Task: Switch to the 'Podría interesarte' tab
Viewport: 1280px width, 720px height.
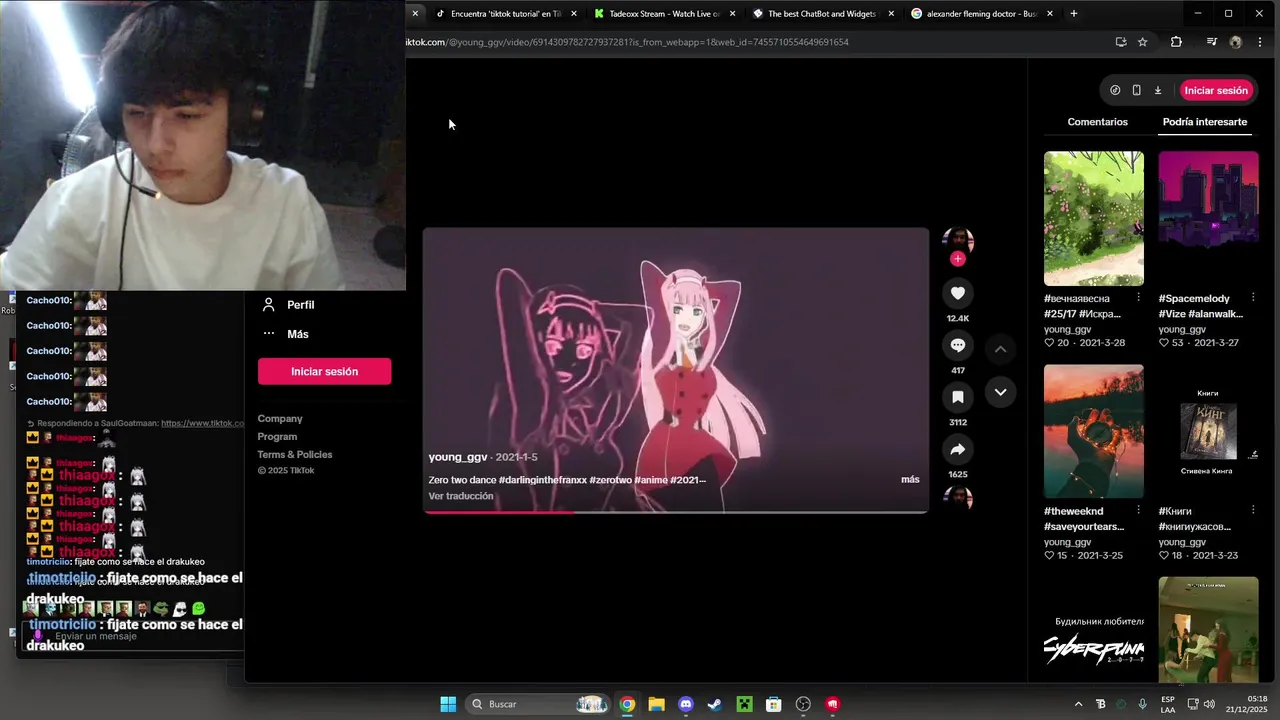Action: (x=1205, y=122)
